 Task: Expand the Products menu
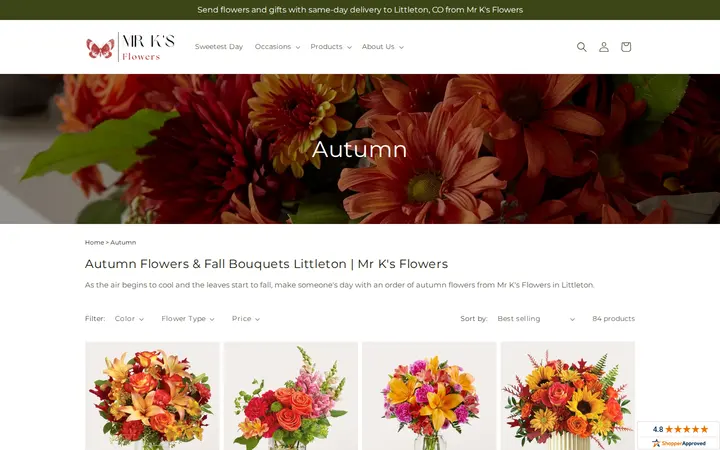click(331, 47)
